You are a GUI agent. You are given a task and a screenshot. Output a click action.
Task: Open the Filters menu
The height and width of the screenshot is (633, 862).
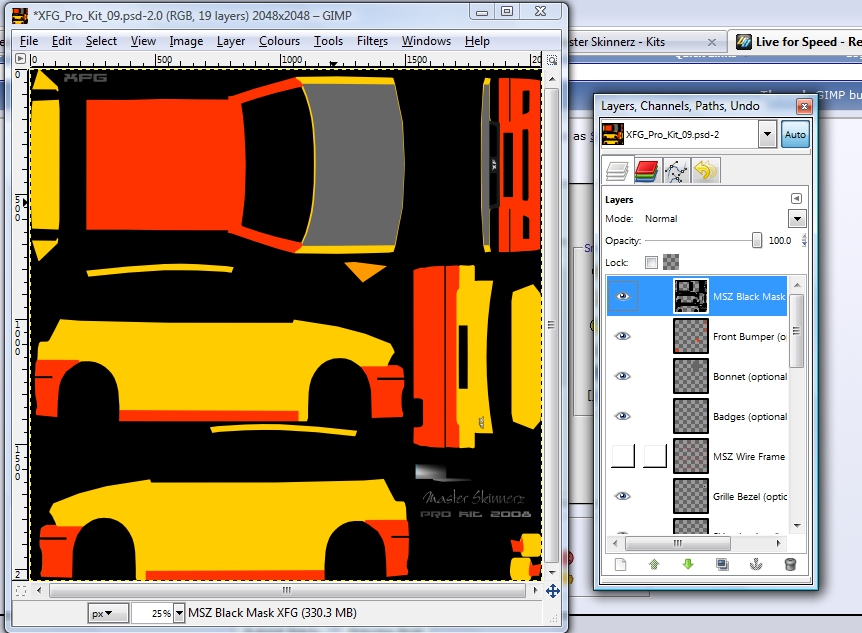372,41
